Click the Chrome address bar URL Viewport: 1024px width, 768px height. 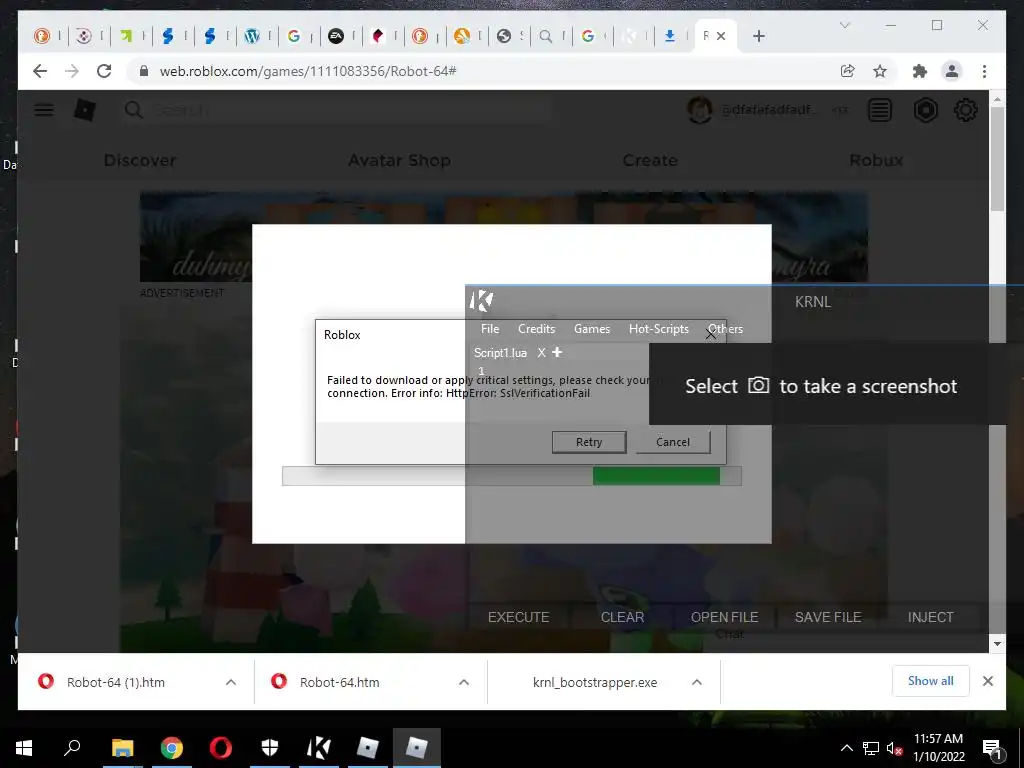[308, 71]
